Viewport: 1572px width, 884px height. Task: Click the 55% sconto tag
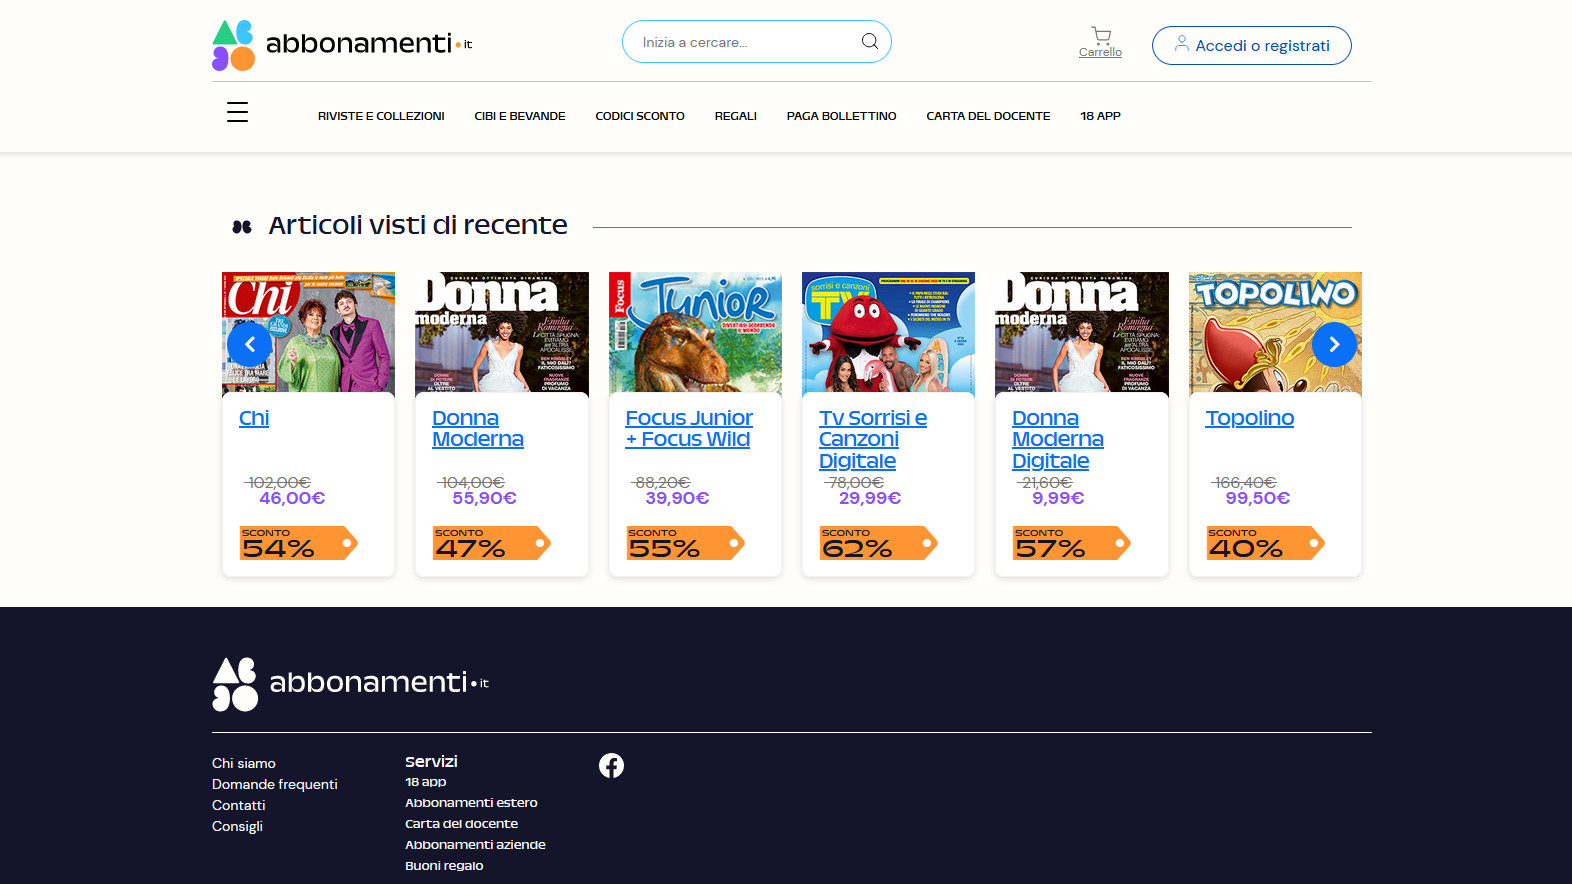click(x=685, y=543)
